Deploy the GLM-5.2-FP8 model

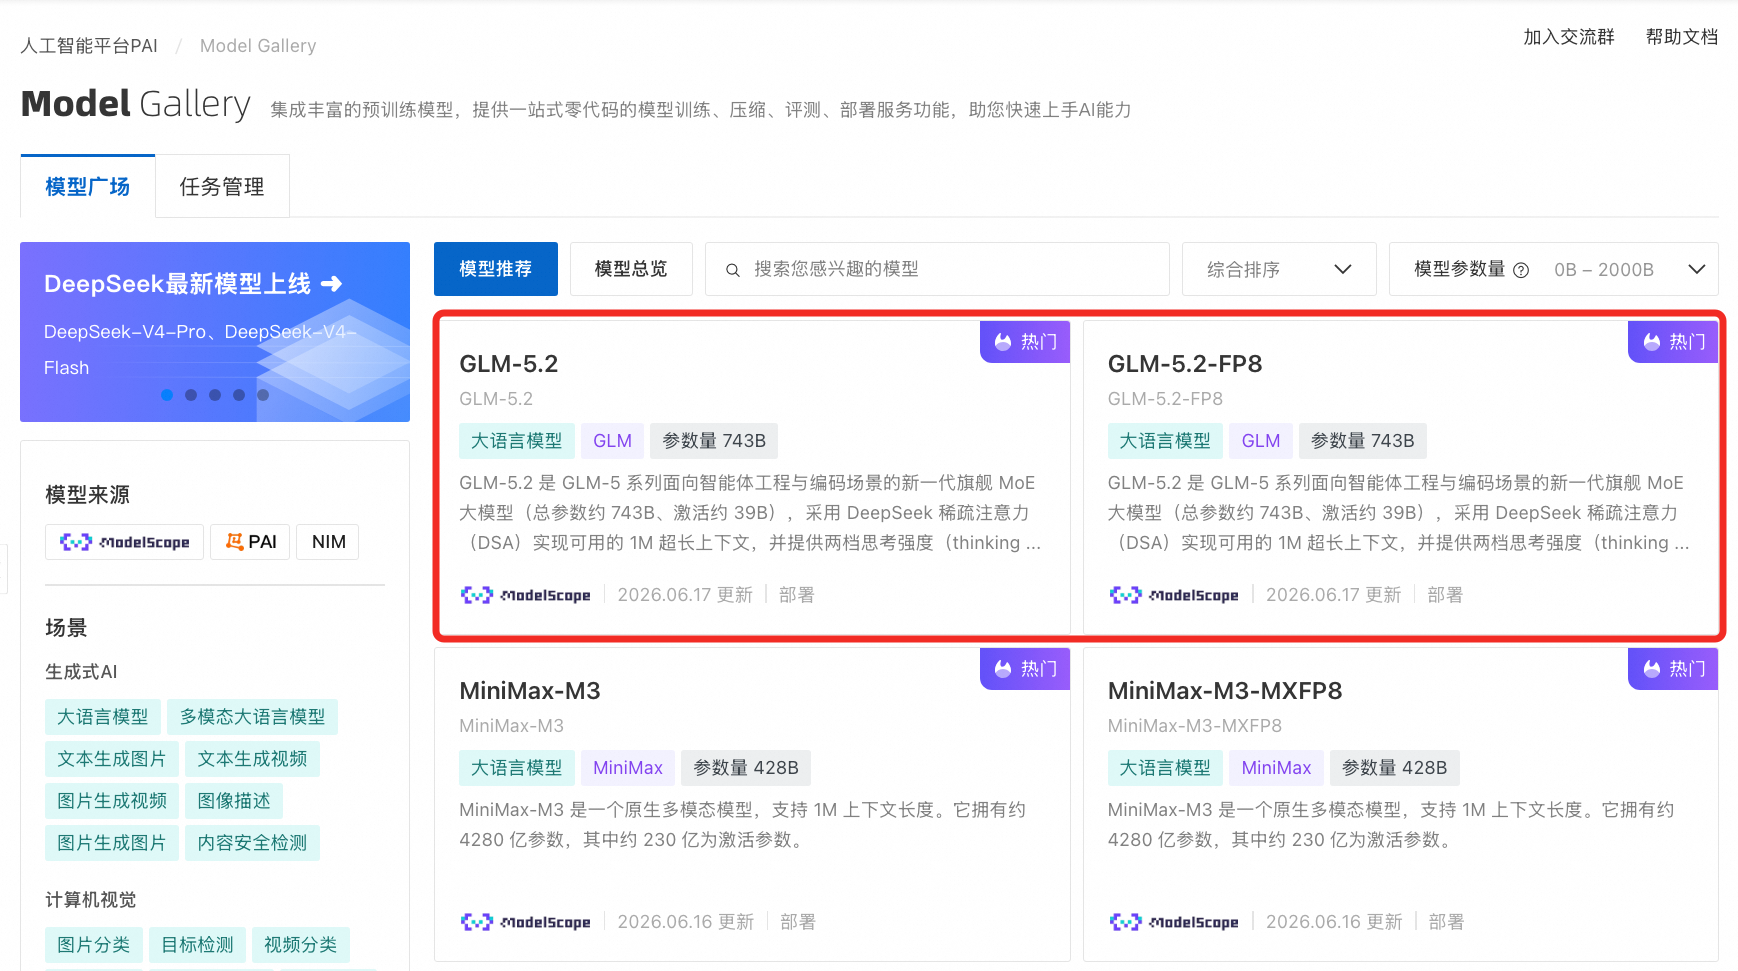[1445, 595]
